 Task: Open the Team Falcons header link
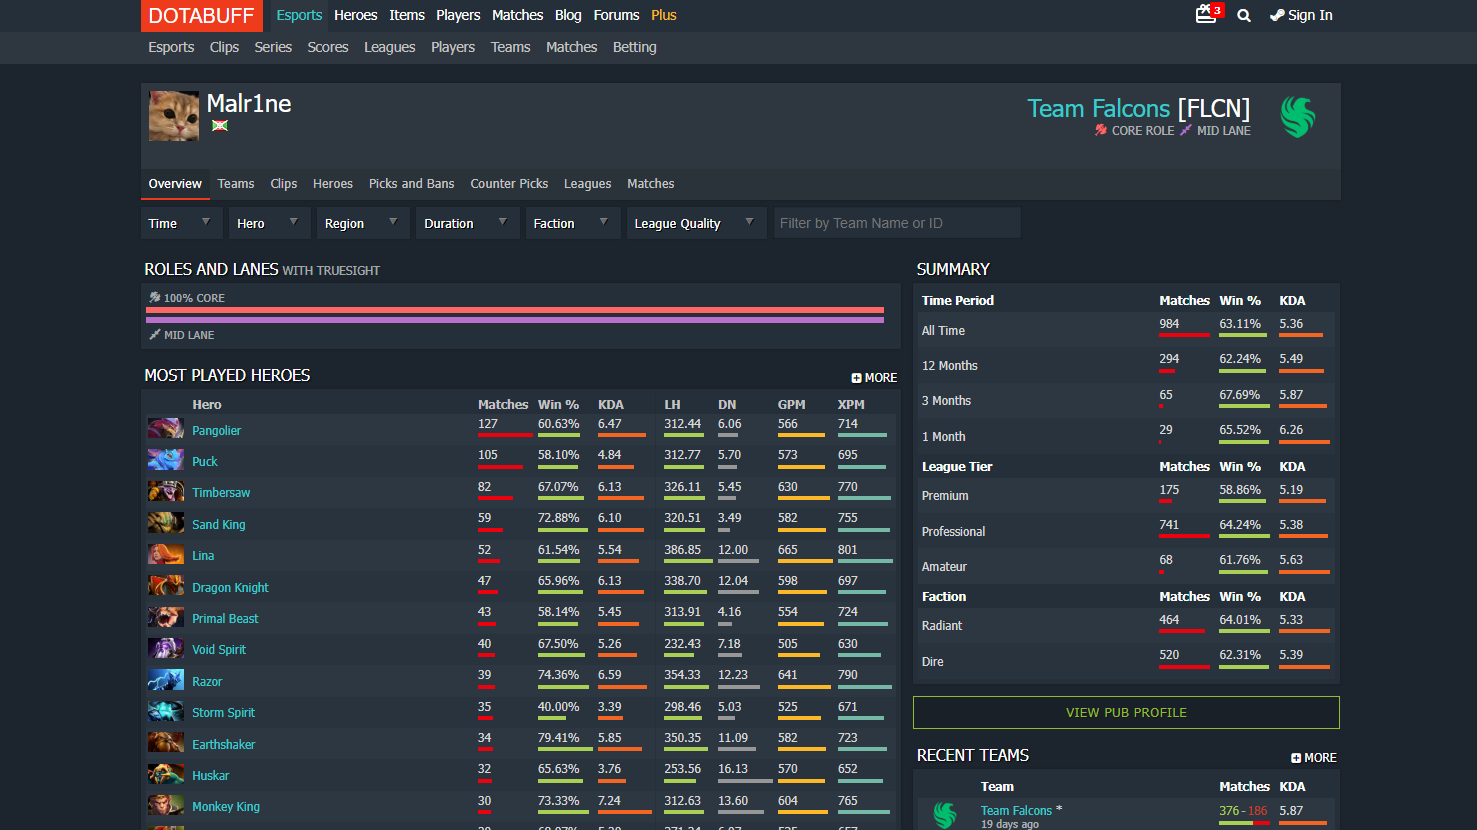1098,108
